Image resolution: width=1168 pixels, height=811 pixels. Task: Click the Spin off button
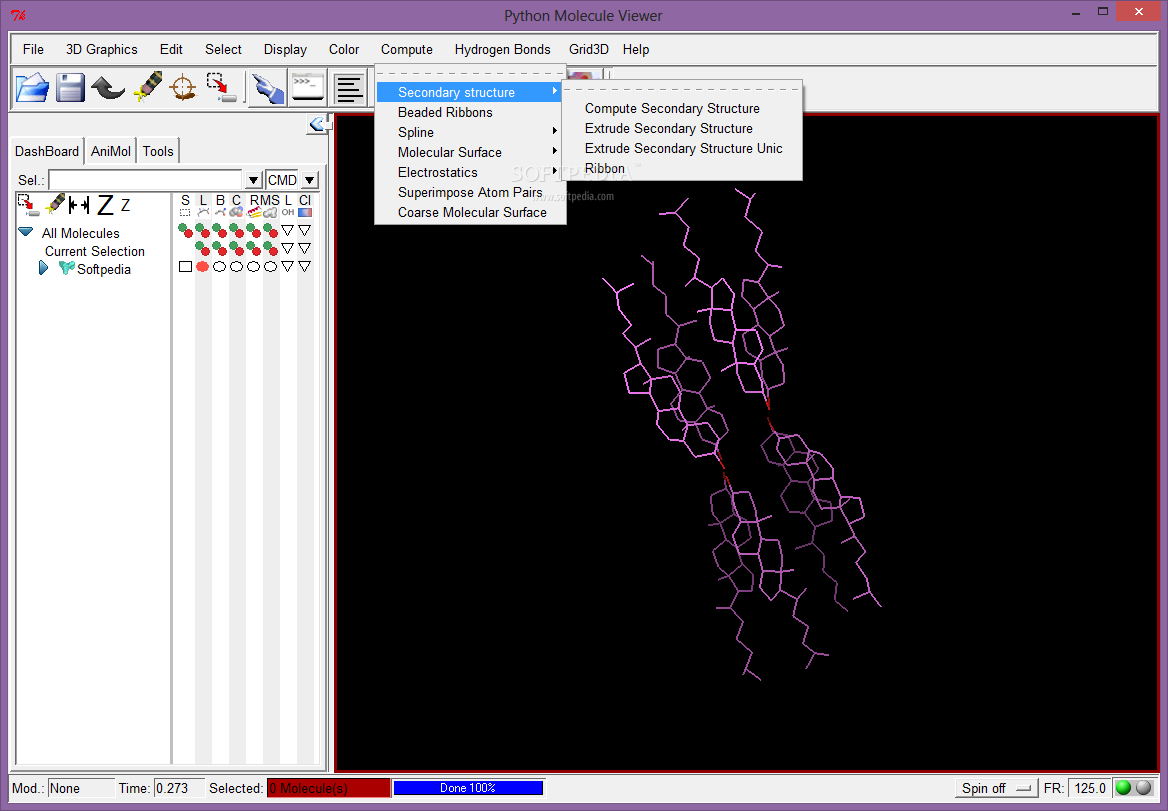996,788
